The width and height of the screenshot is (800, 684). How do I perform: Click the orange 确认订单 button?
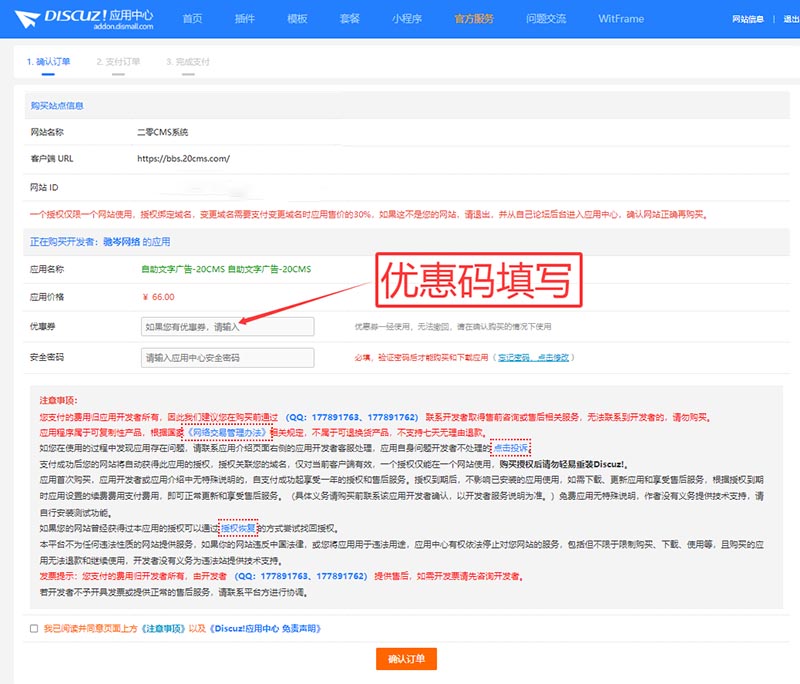(406, 658)
